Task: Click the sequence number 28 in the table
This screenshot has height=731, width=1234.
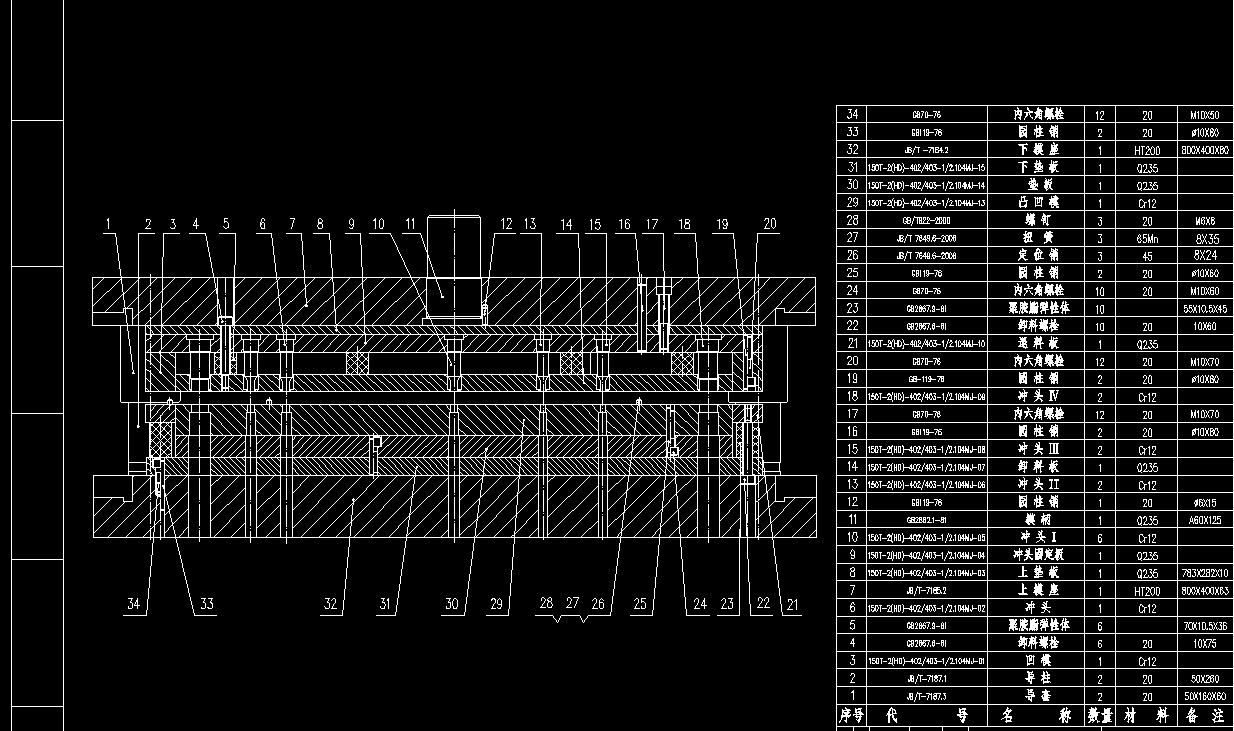Action: 853,220
